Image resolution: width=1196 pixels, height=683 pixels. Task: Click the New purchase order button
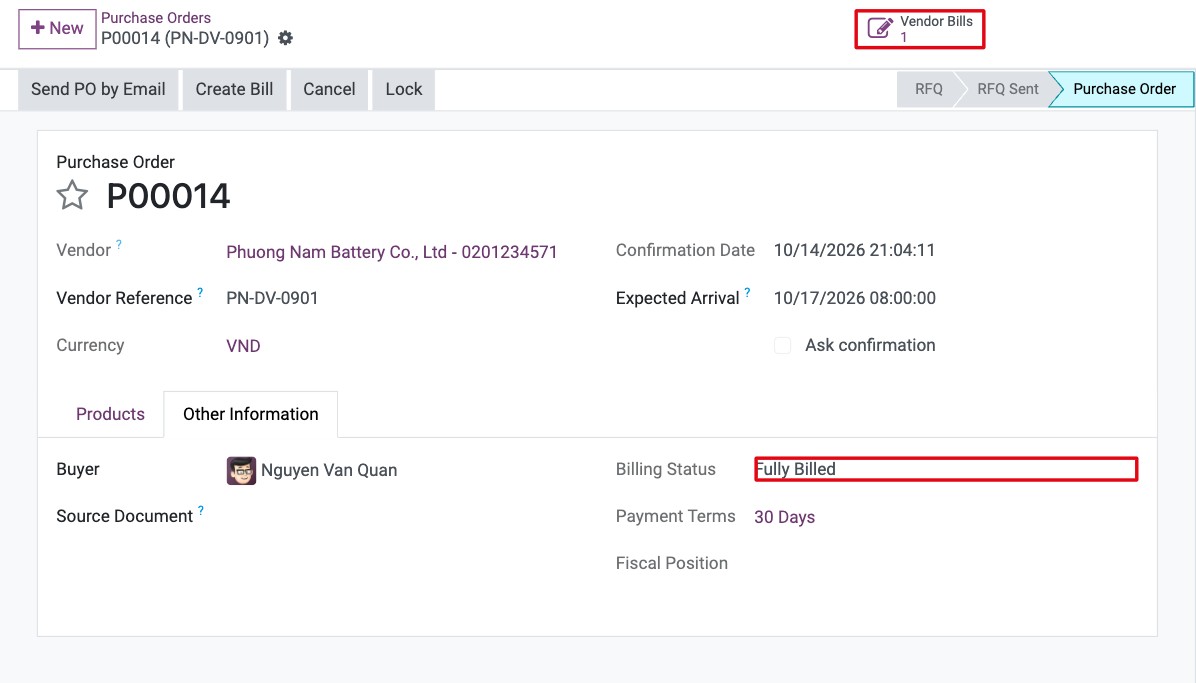click(x=57, y=29)
